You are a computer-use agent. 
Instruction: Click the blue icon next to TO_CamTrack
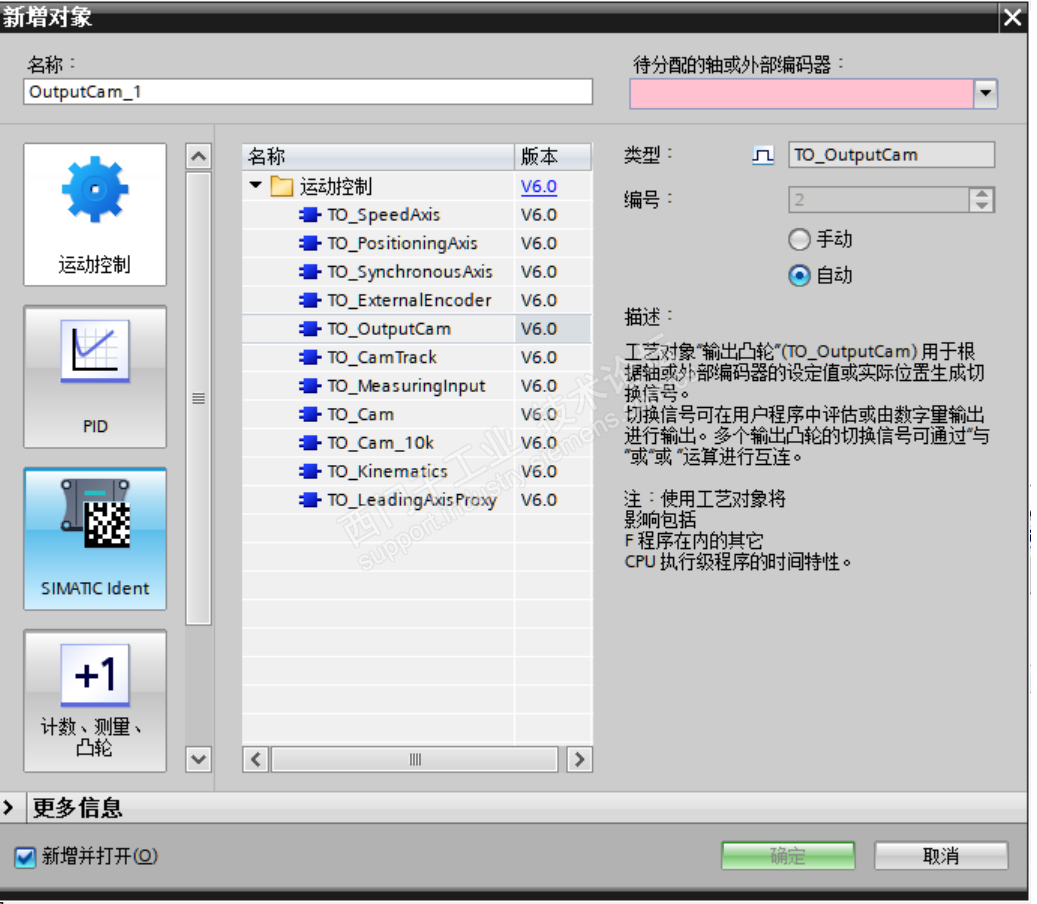tap(310, 357)
